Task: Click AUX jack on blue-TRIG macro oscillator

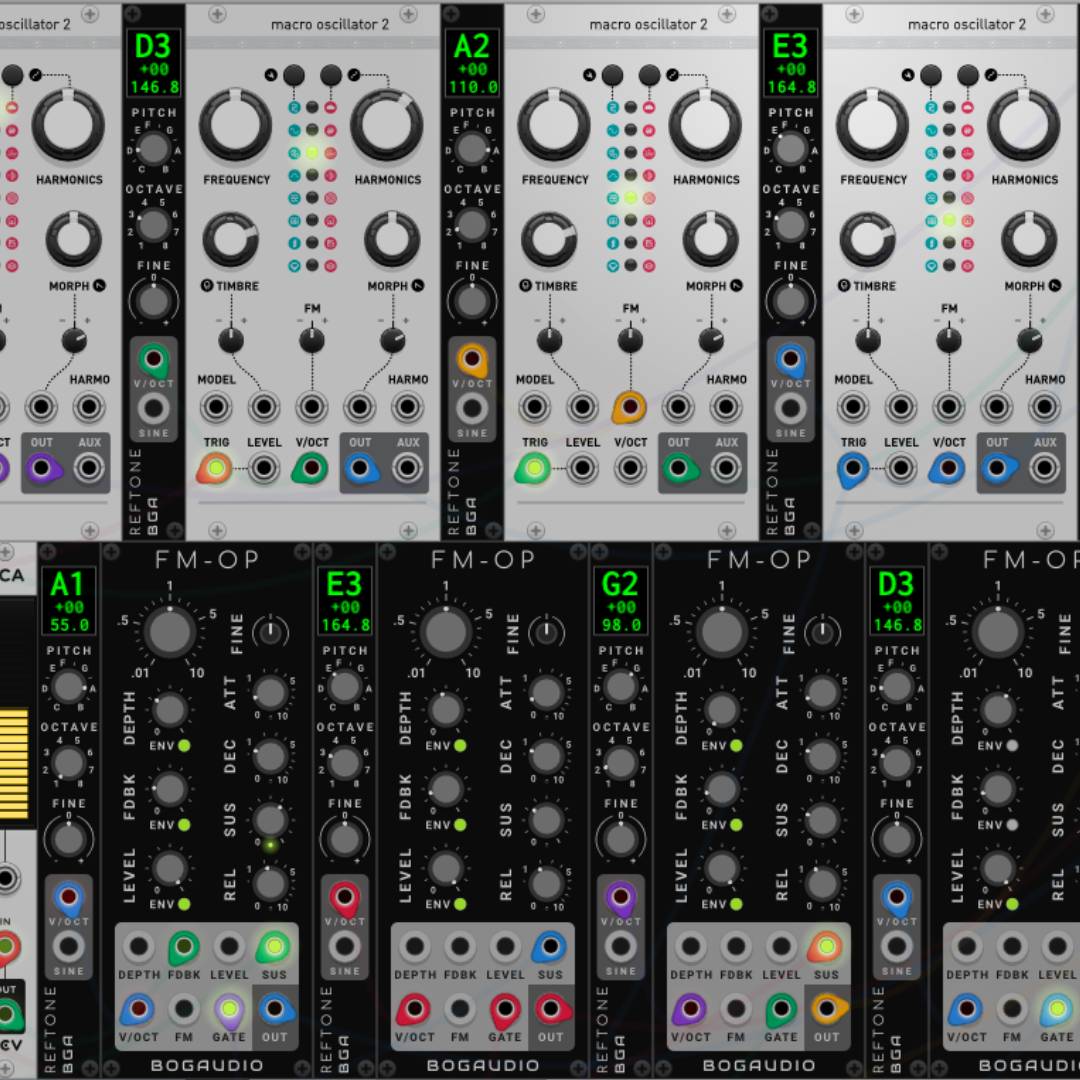Action: pyautogui.click(x=1044, y=468)
